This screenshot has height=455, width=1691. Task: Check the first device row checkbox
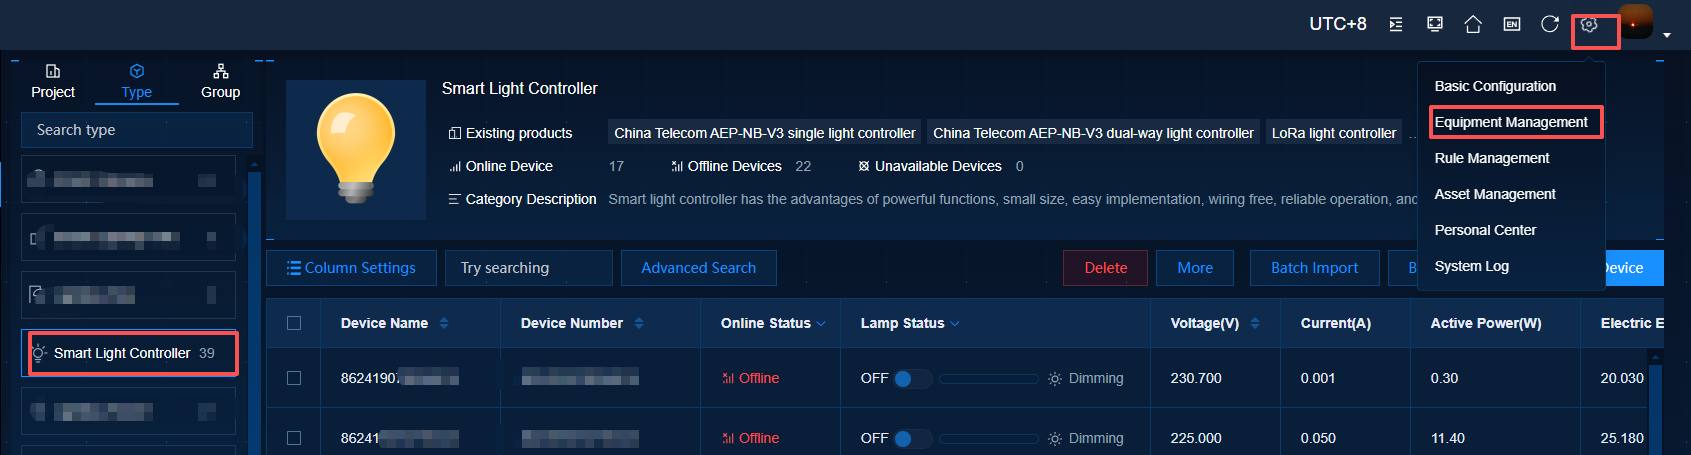pyautogui.click(x=294, y=378)
